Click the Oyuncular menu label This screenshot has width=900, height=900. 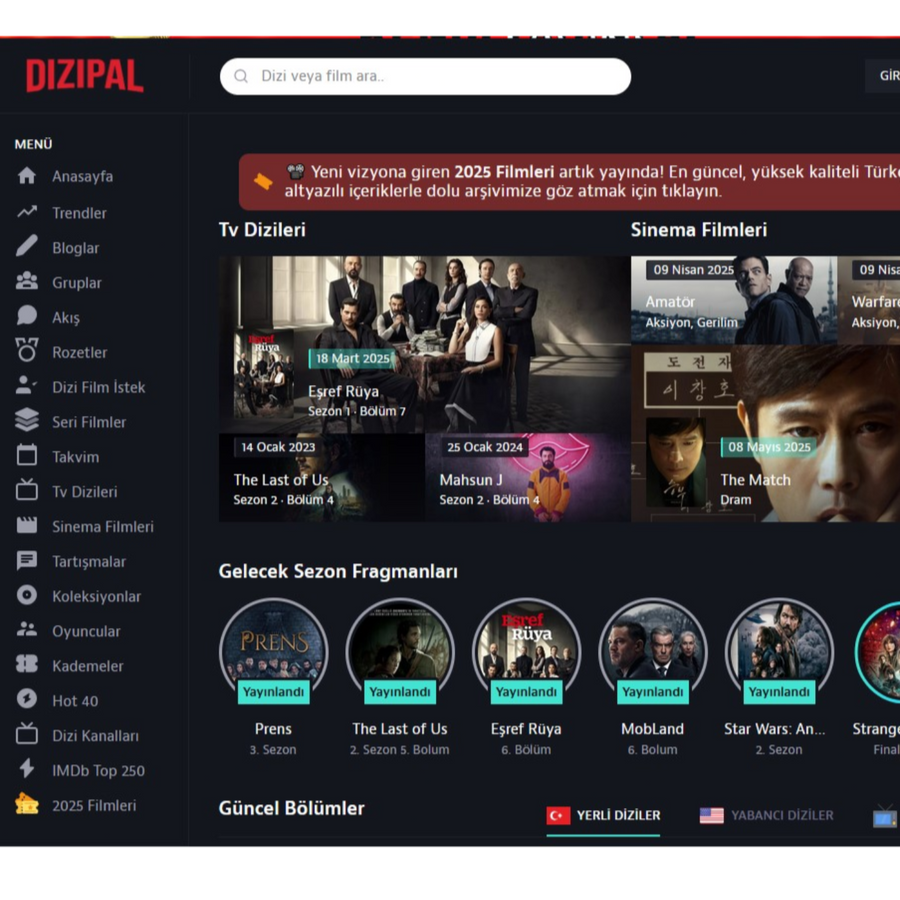pyautogui.click(x=86, y=631)
